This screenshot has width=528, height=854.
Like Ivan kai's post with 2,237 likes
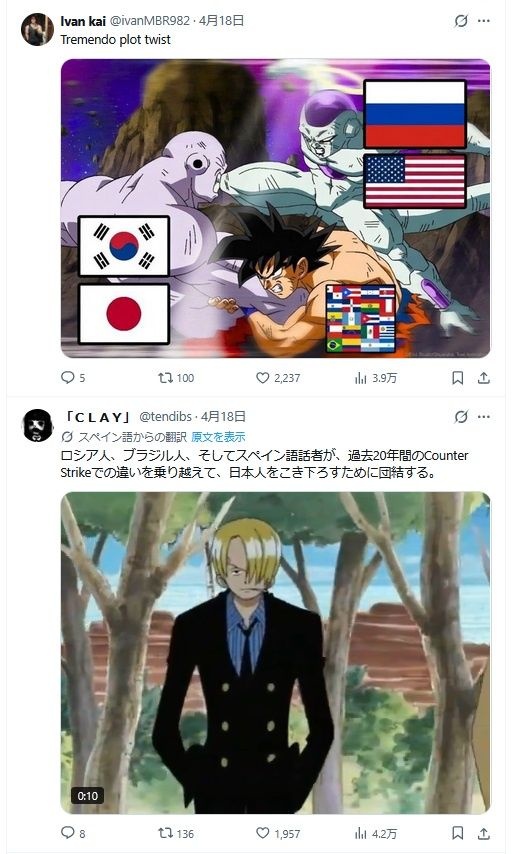coord(278,377)
